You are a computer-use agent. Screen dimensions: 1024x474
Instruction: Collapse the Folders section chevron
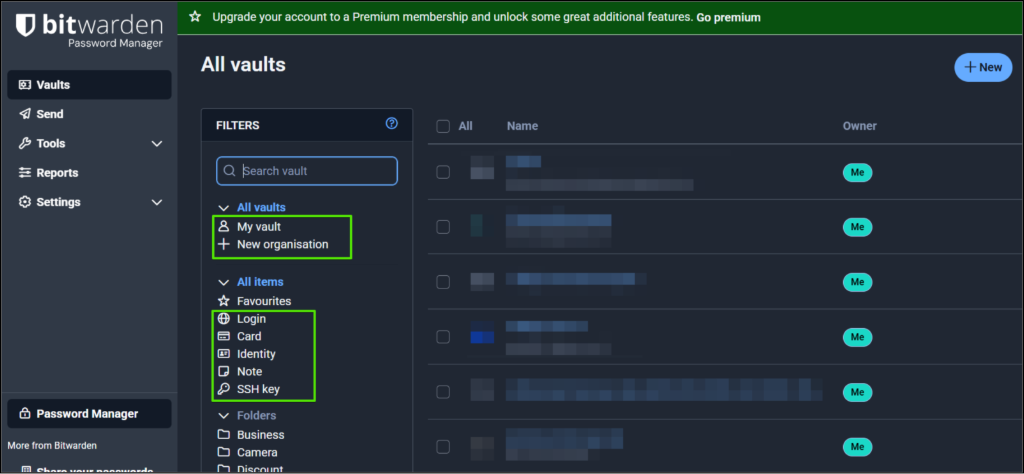223,416
